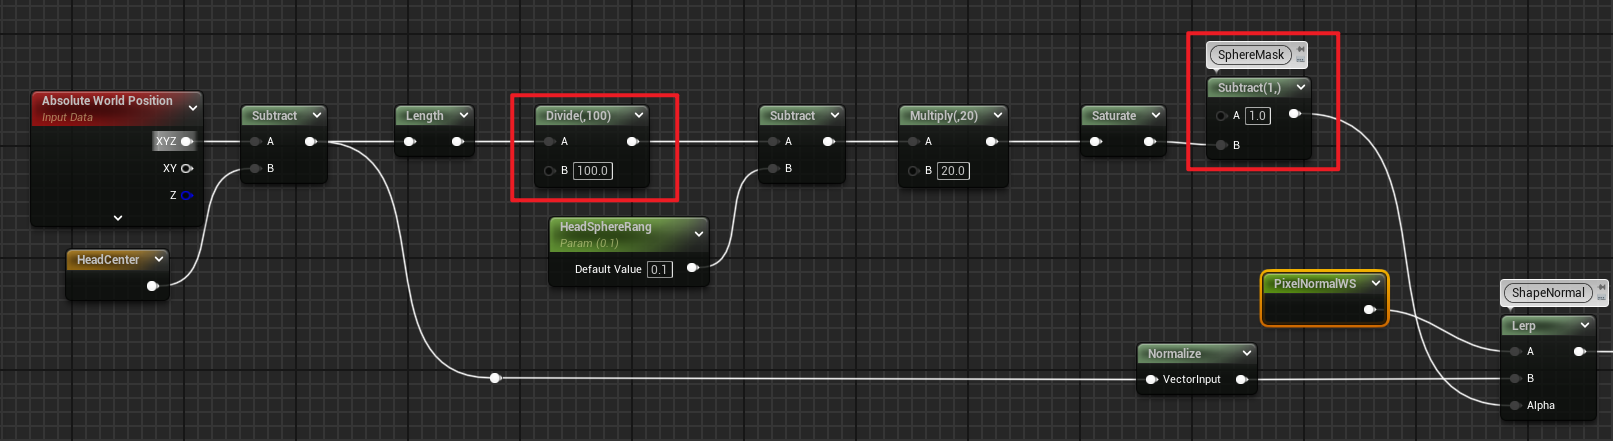Image resolution: width=1613 pixels, height=441 pixels.
Task: Collapse the Multiply(,20) node via chevron
Action: tap(997, 115)
